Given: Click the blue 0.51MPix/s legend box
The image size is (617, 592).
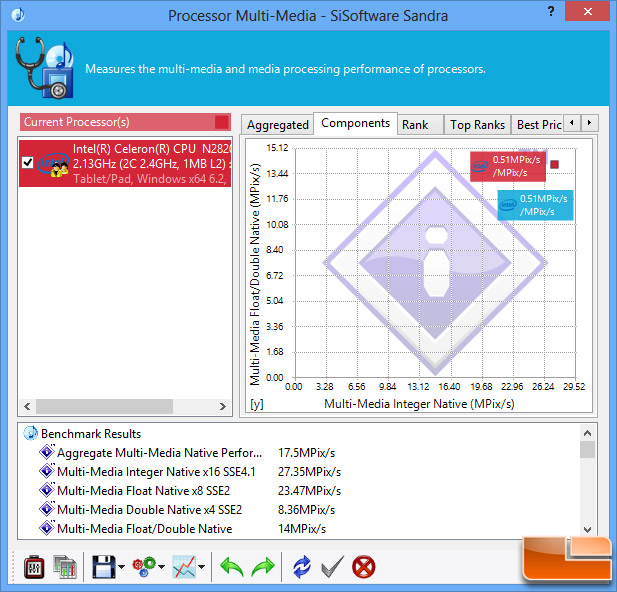Looking at the screenshot, I should point(535,205).
